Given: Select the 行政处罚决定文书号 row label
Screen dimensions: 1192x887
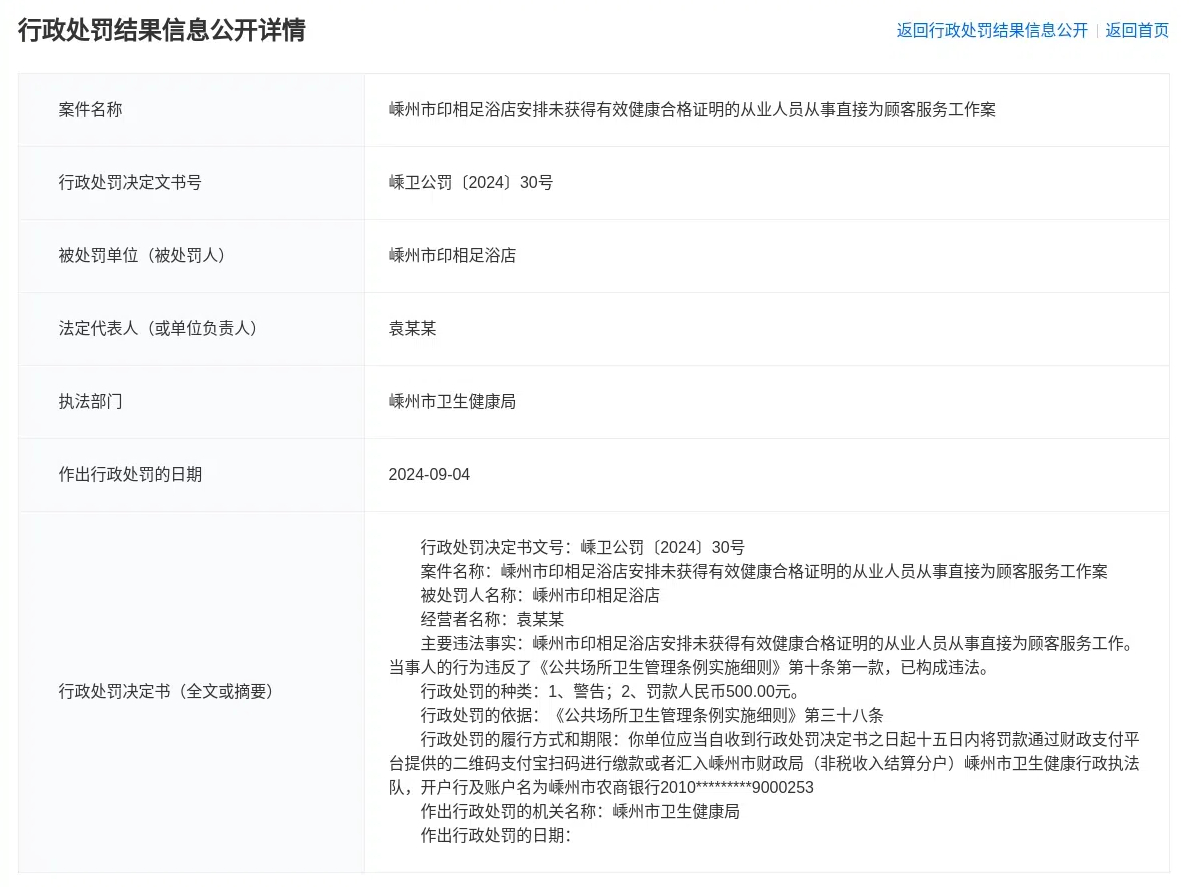Looking at the screenshot, I should 130,182.
